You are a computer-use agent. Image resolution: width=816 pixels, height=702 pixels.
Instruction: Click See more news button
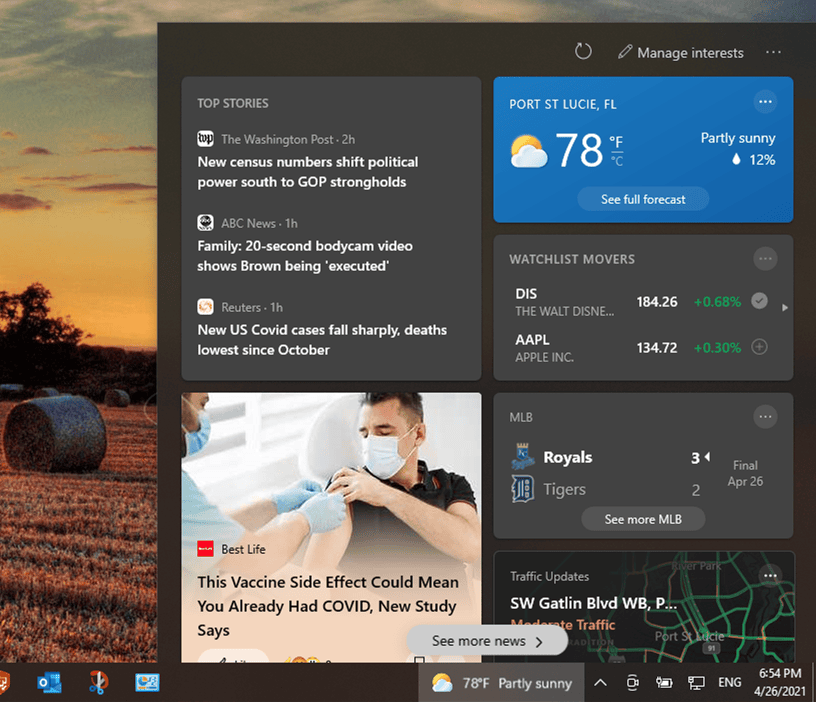pyautogui.click(x=487, y=641)
